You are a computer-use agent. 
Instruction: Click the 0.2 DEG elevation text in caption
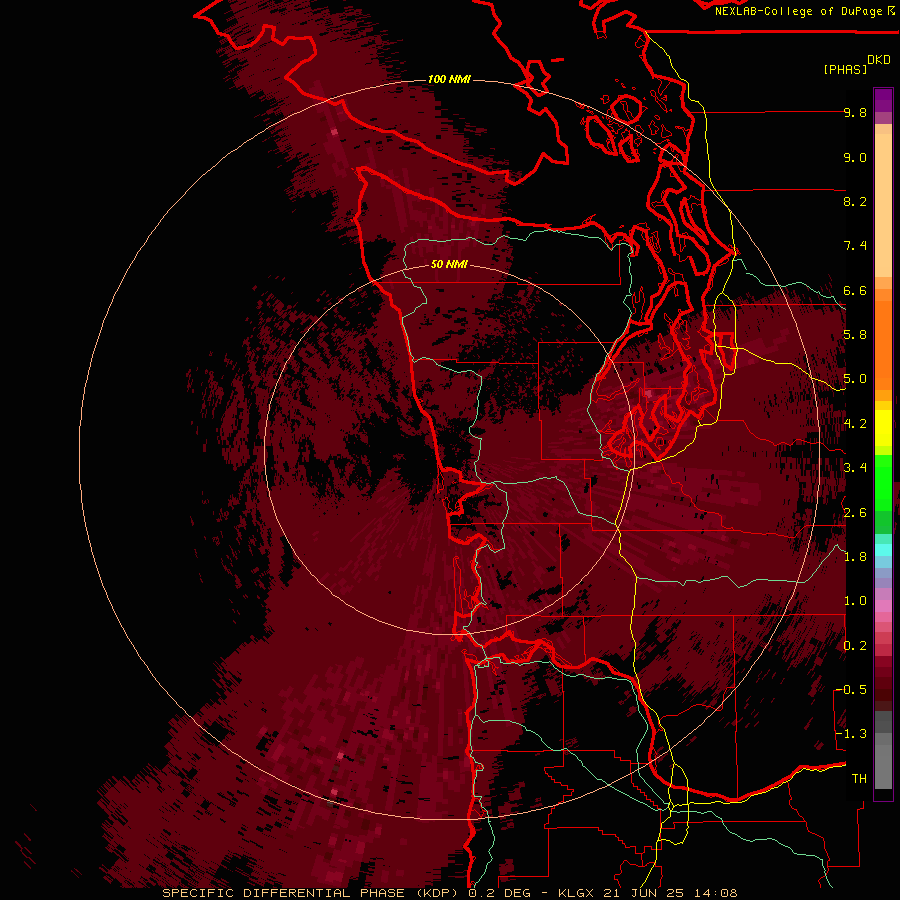click(x=499, y=893)
